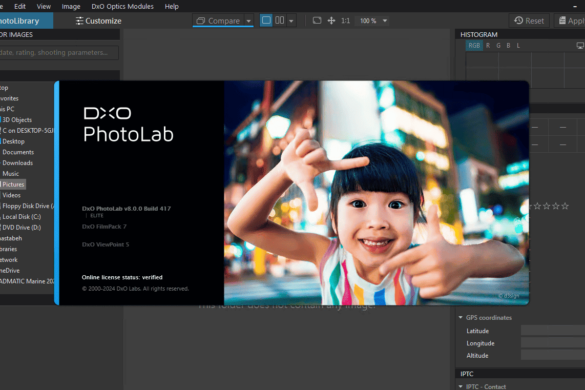Select Desktop folder in tree
The width and height of the screenshot is (585, 390).
pyautogui.click(x=13, y=141)
